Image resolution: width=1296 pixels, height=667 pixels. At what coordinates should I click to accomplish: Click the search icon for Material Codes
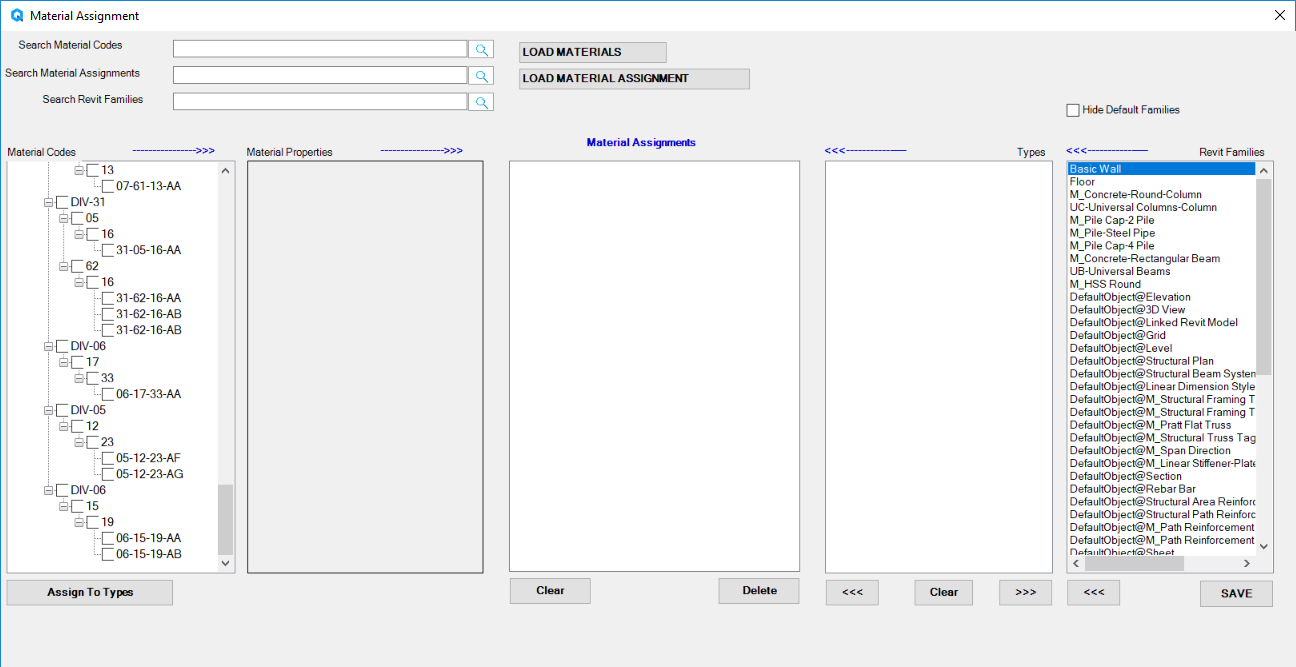[481, 49]
